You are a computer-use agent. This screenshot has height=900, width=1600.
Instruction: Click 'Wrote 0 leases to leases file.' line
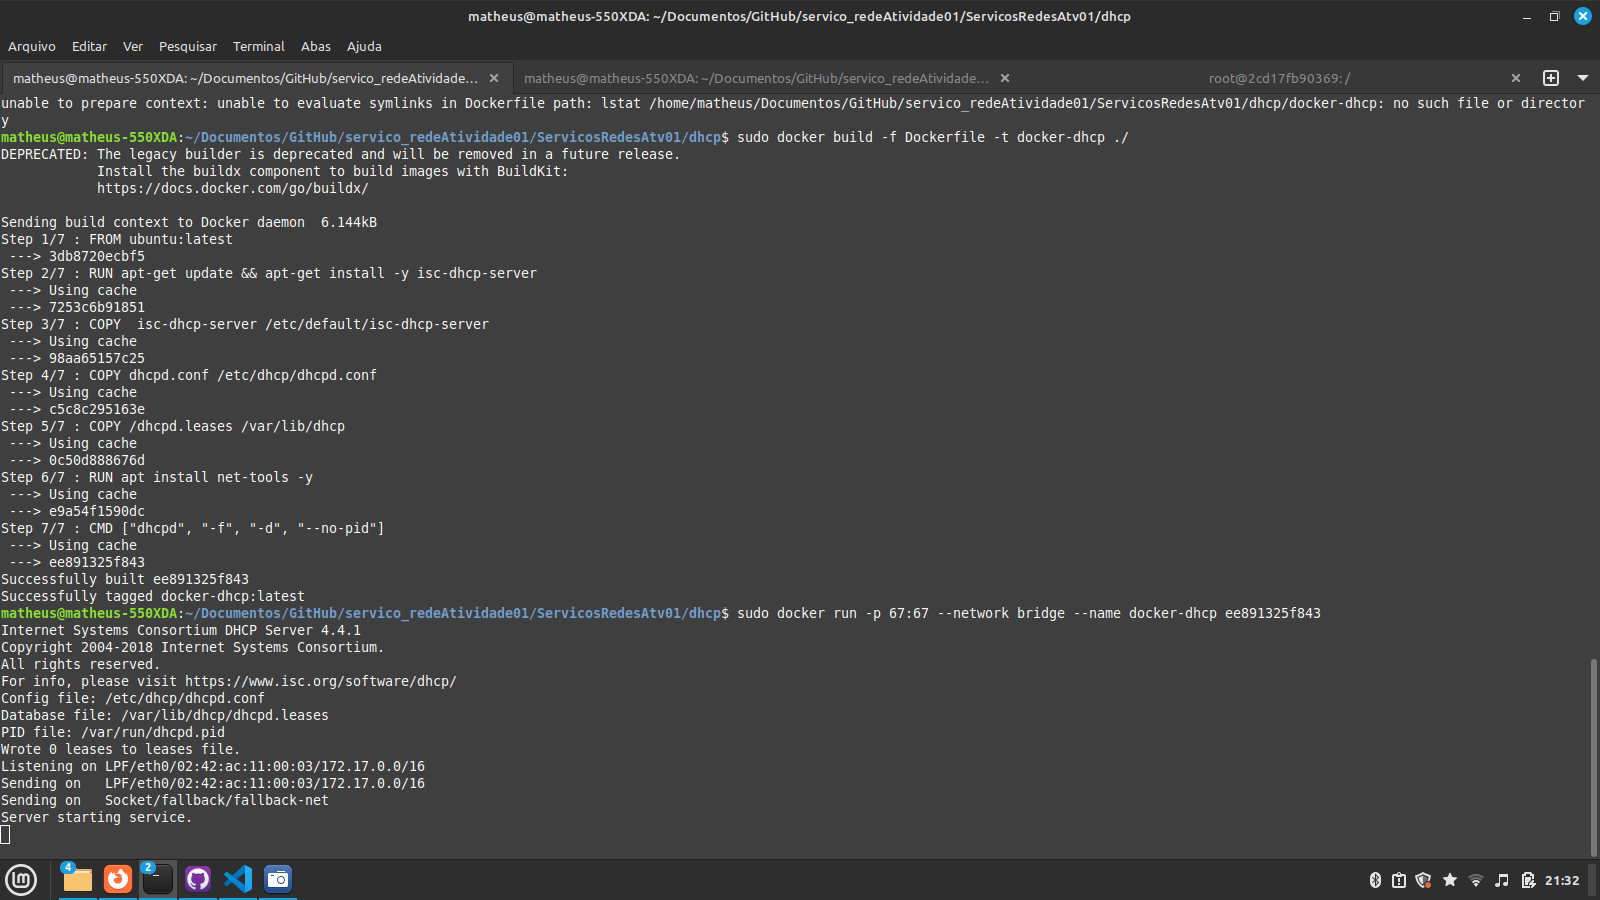click(121, 749)
